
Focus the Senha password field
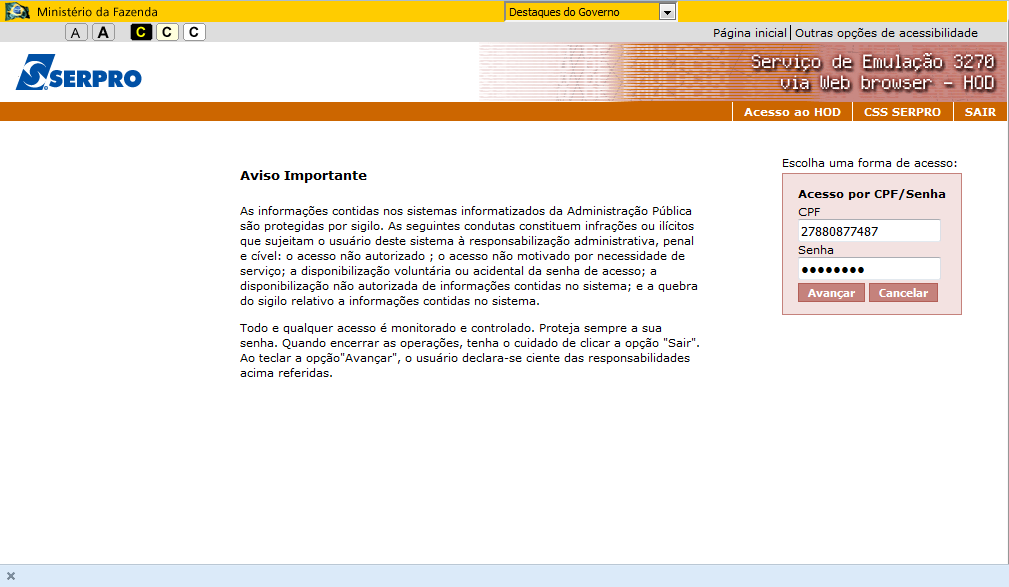[x=869, y=269]
